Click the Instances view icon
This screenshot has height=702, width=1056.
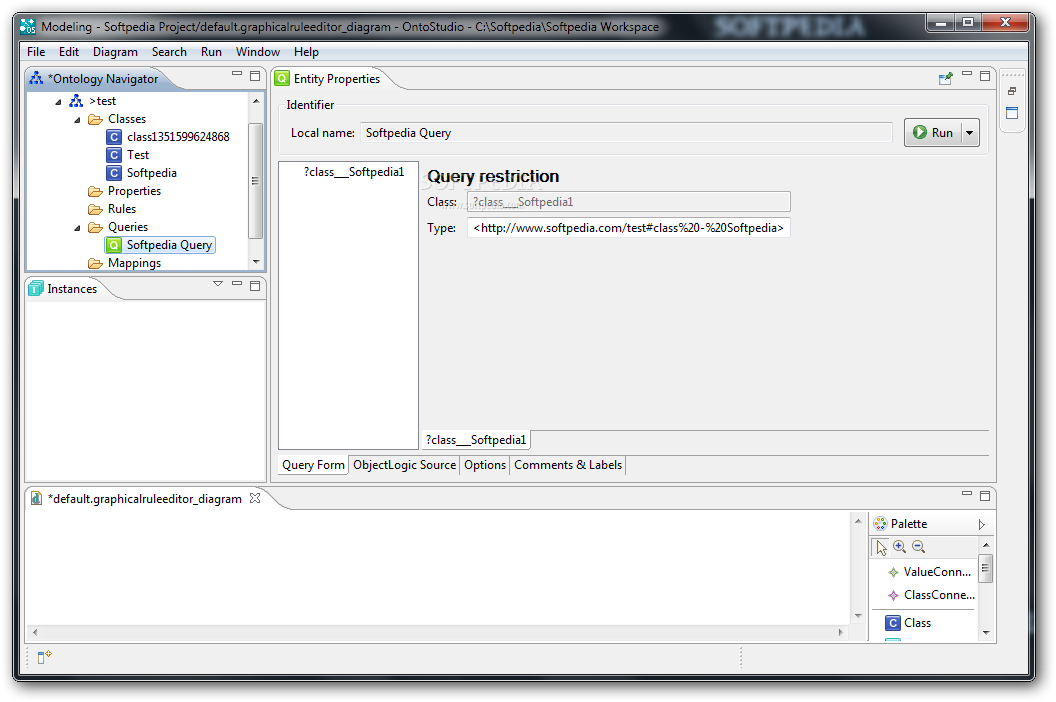36,288
